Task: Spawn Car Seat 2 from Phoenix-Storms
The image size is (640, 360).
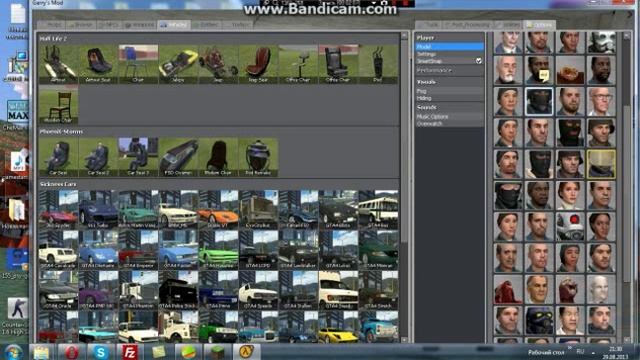Action: (x=98, y=157)
